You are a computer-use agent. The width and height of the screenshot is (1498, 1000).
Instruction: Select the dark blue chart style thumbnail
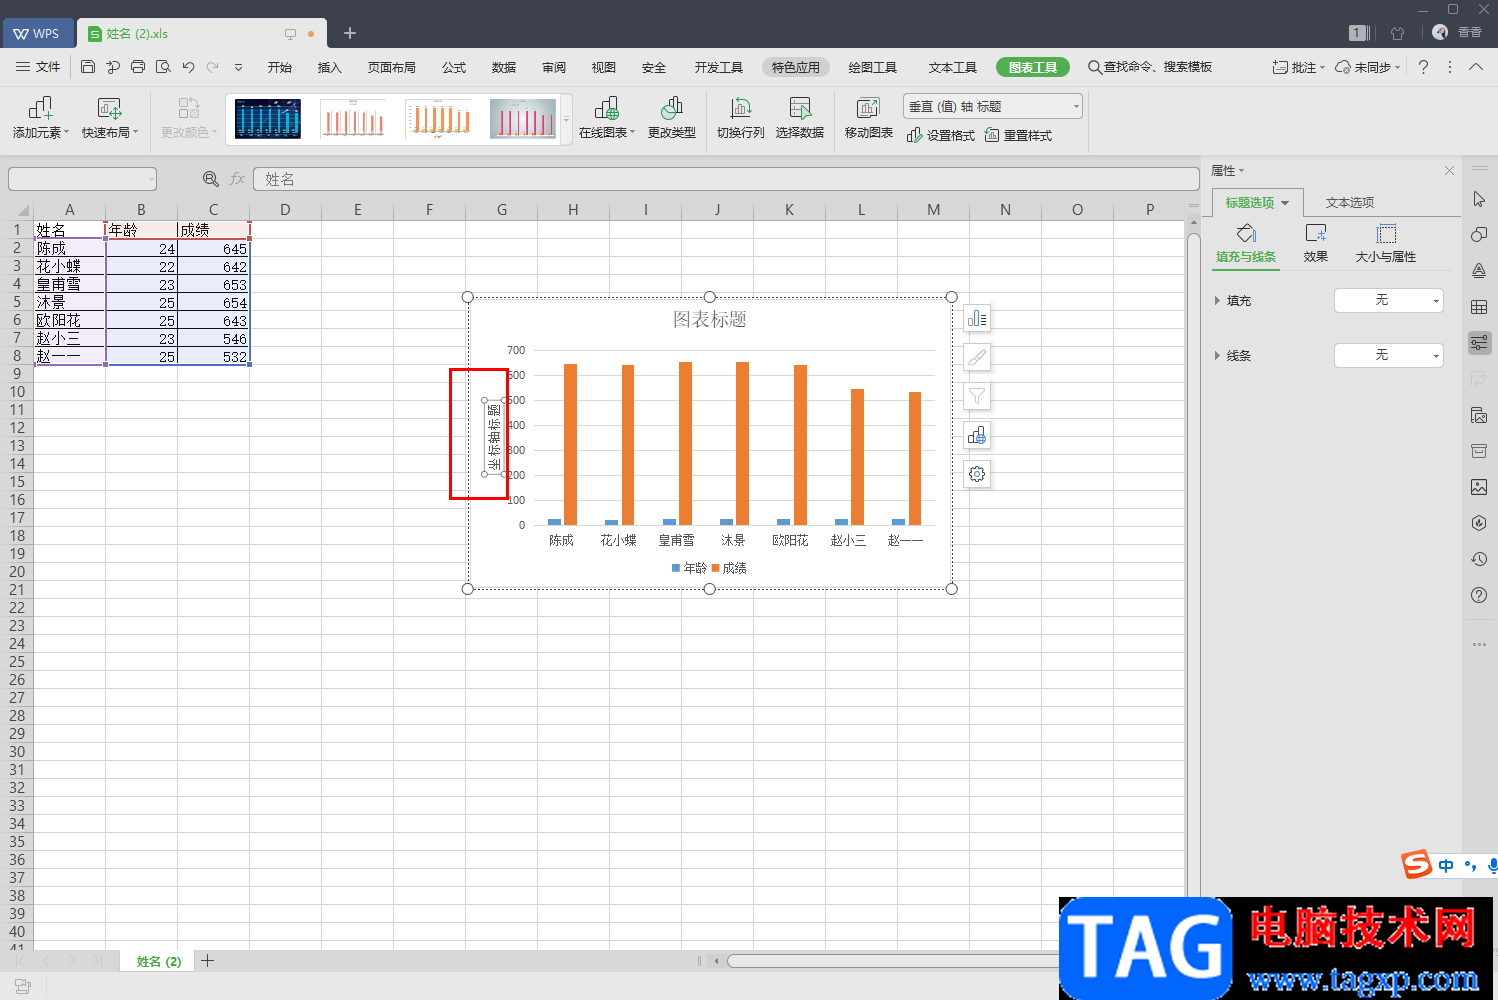(x=268, y=119)
